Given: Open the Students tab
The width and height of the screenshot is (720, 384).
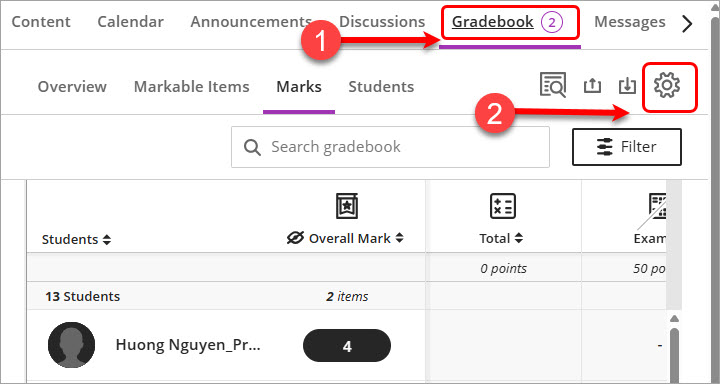Looking at the screenshot, I should point(381,86).
